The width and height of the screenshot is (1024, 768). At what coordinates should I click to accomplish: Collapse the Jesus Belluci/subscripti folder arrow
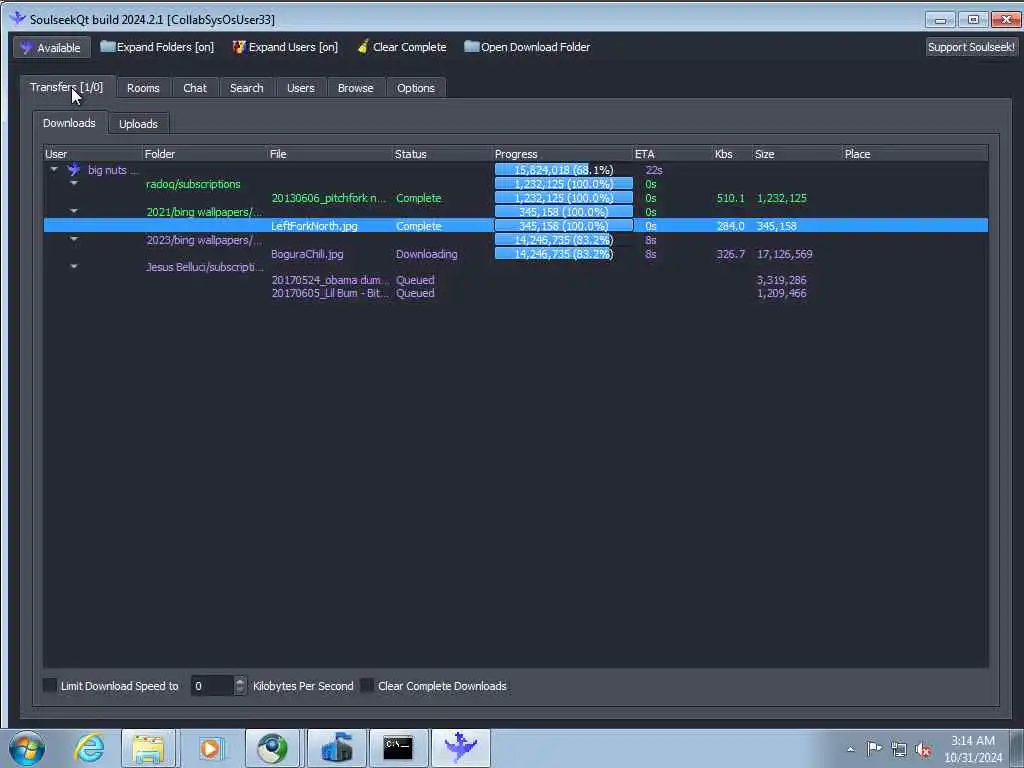pyautogui.click(x=74, y=266)
